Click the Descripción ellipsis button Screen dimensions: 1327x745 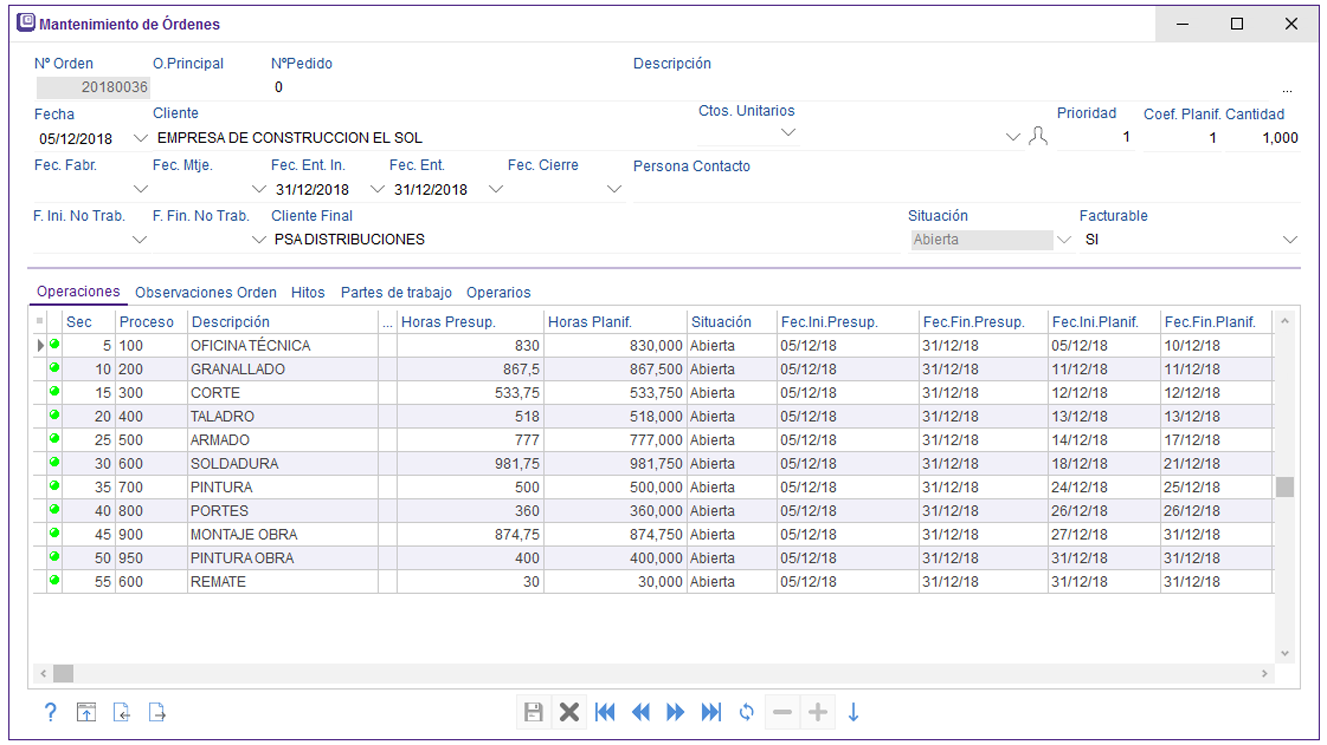pyautogui.click(x=1287, y=89)
